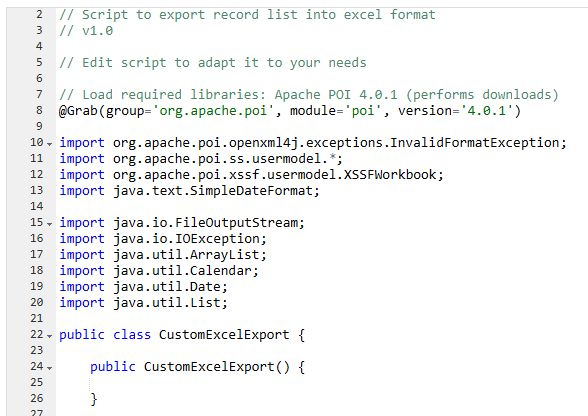Click the java.util.ArrayList import text
Screen dimensions: 588x416
pyautogui.click(x=190, y=255)
